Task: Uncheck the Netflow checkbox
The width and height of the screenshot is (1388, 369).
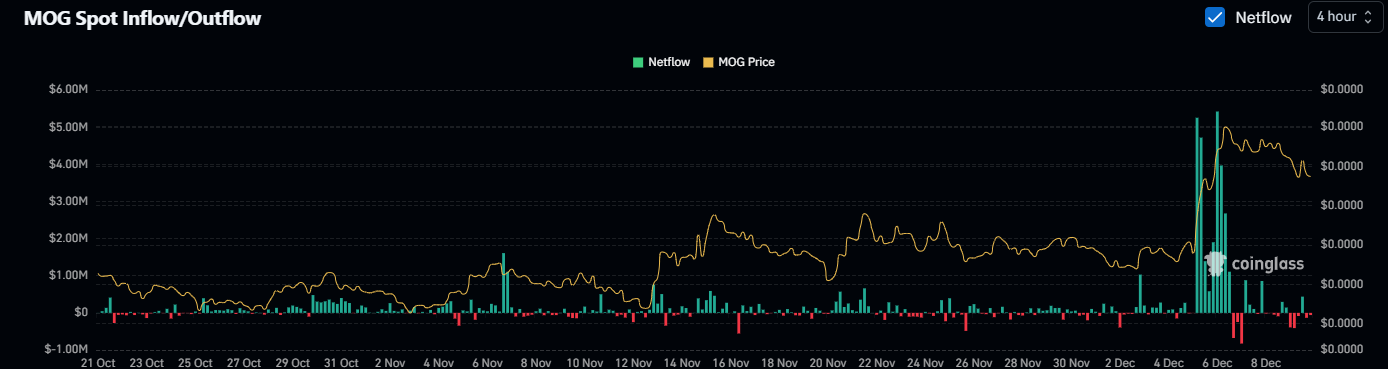Action: click(x=1215, y=17)
